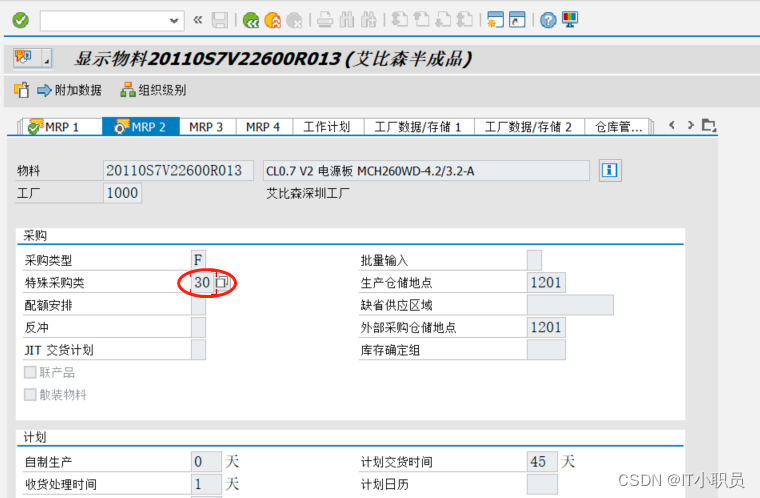The height and width of the screenshot is (498, 760).
Task: Click the Display/Change toggle icon by title
Action: pos(24,58)
